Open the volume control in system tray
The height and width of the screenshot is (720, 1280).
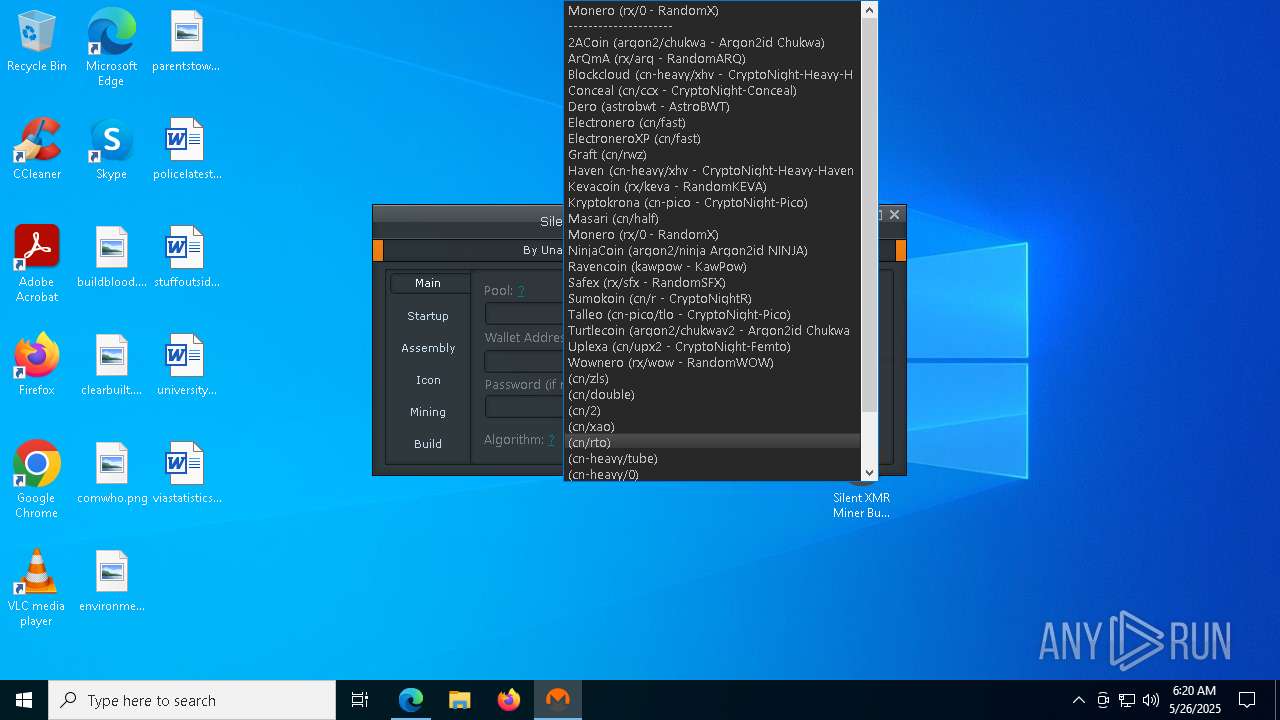1151,700
